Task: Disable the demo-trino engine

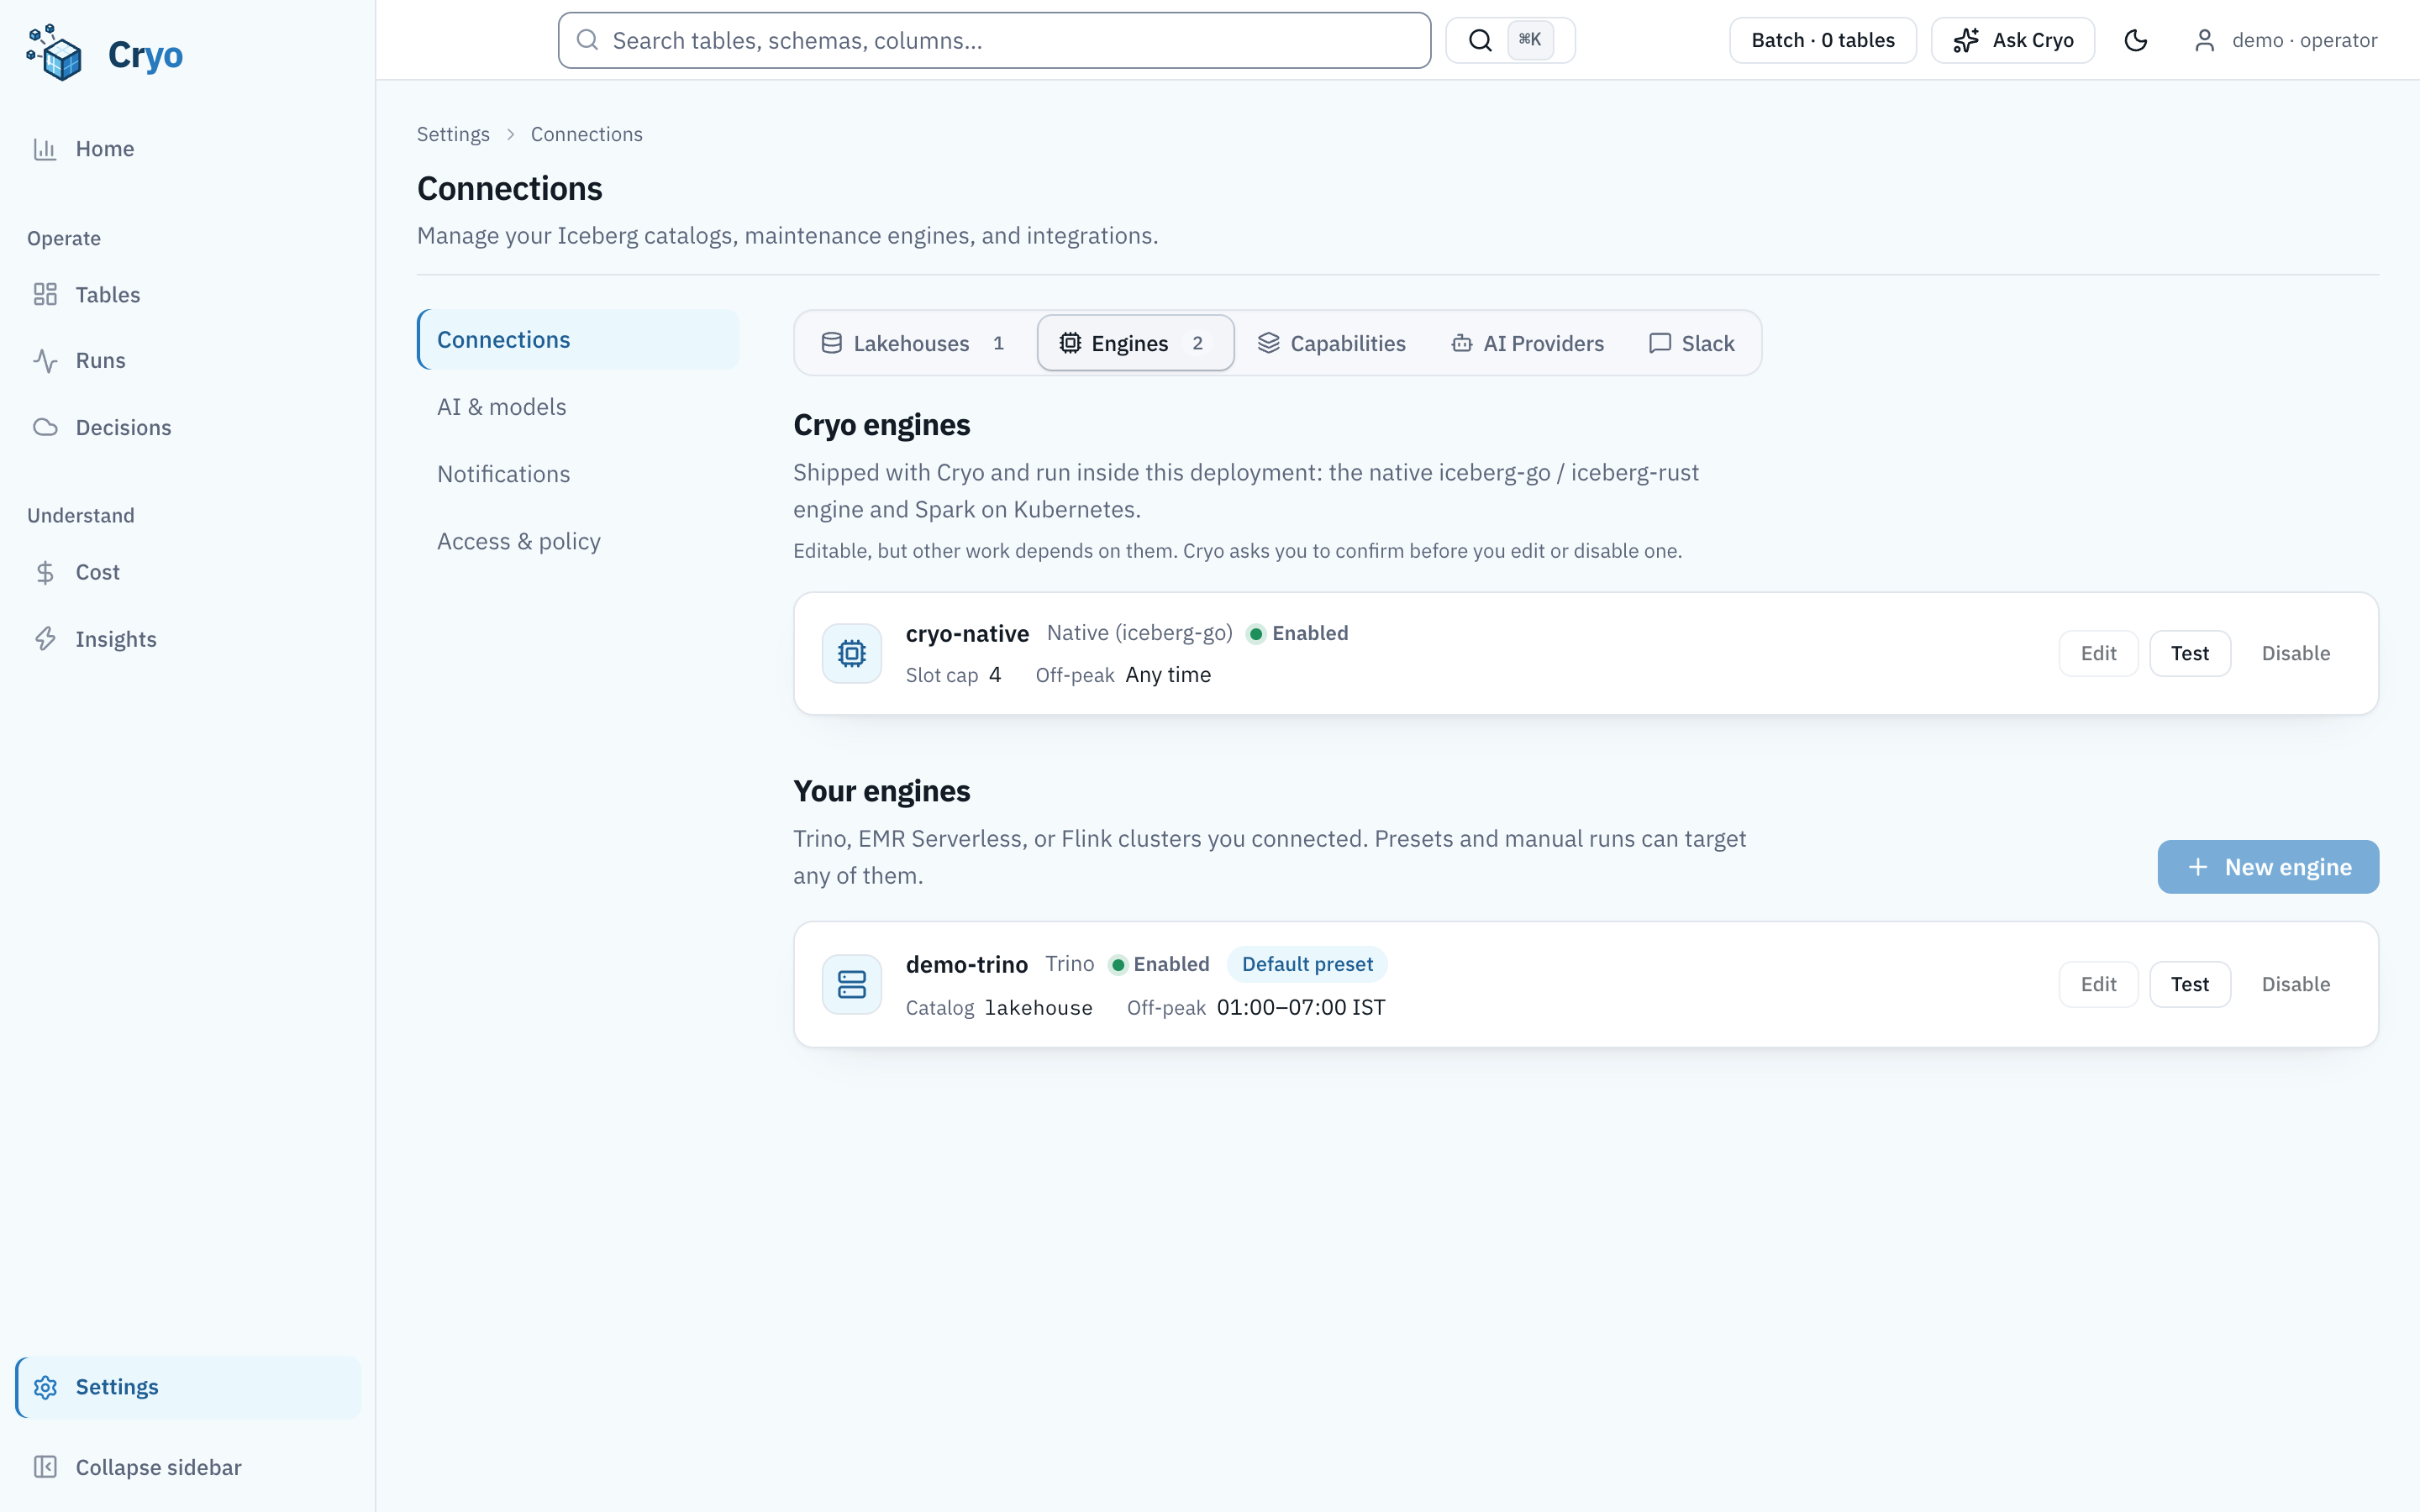Action: pos(2295,984)
